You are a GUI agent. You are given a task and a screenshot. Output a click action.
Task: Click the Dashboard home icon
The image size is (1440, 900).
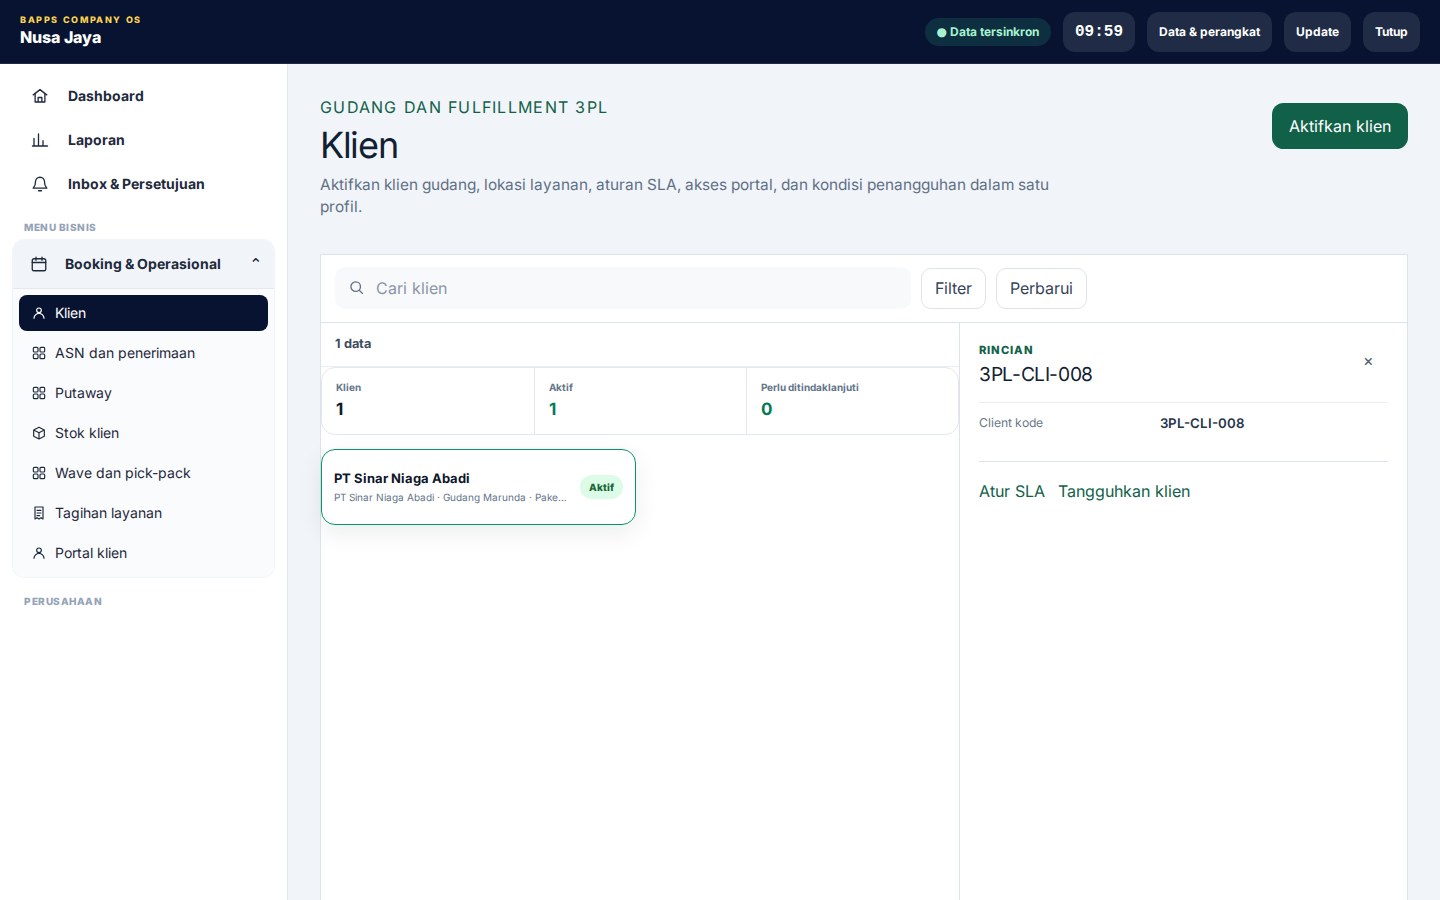40,96
